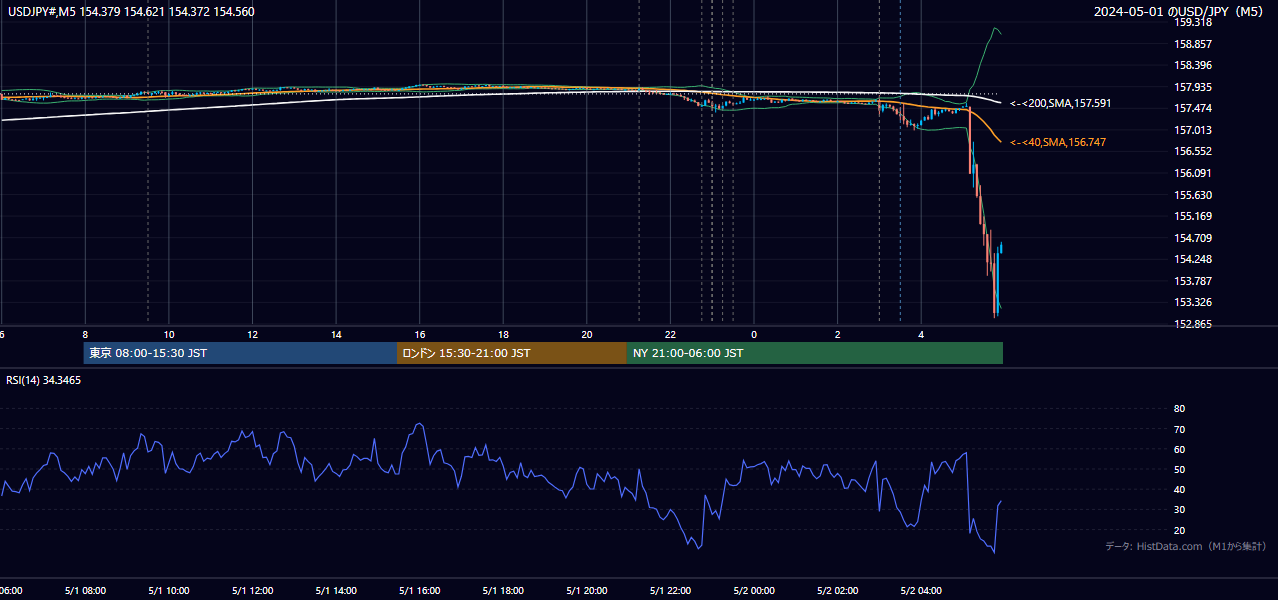Click the 5/2 04:00 date label
The height and width of the screenshot is (600, 1278).
pos(922,591)
